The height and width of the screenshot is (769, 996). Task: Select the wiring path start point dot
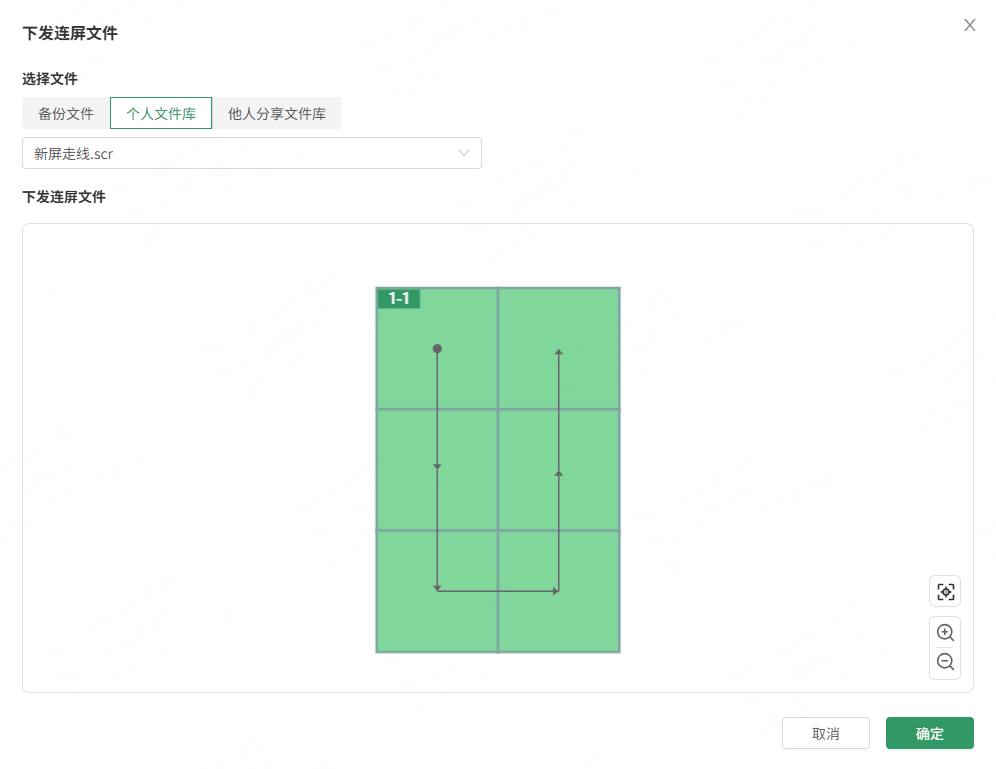437,349
